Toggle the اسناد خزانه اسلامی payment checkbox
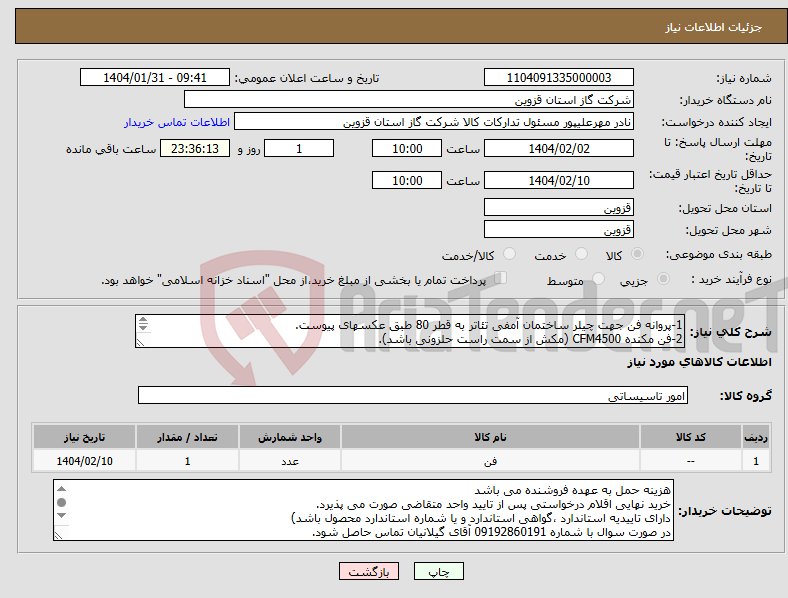Screen dimensions: 788x598 [500, 278]
